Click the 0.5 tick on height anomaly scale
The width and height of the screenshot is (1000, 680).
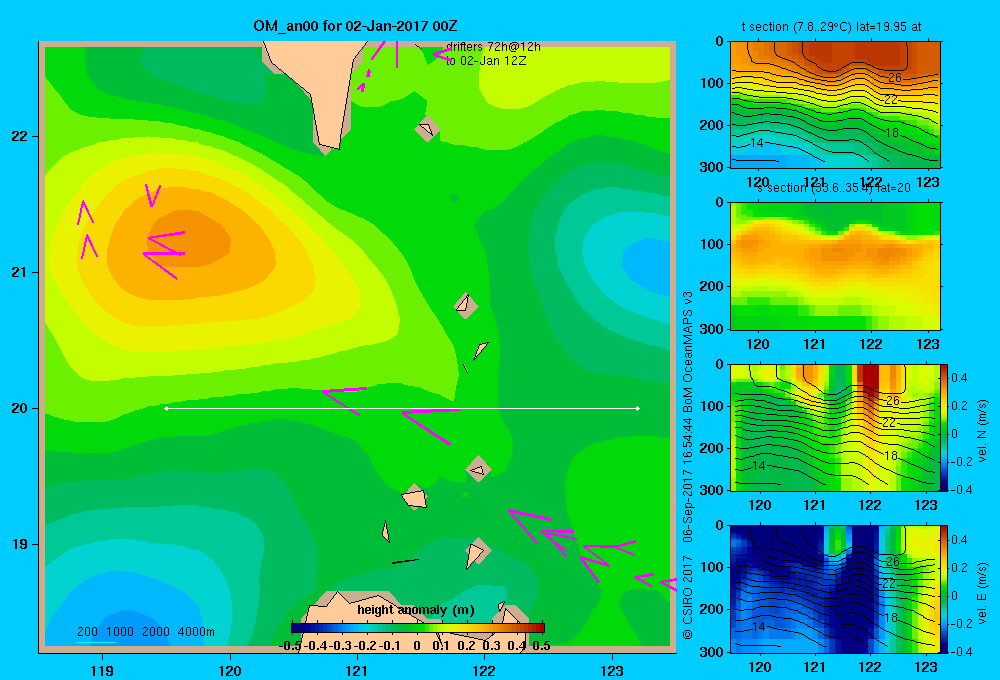coord(541,646)
